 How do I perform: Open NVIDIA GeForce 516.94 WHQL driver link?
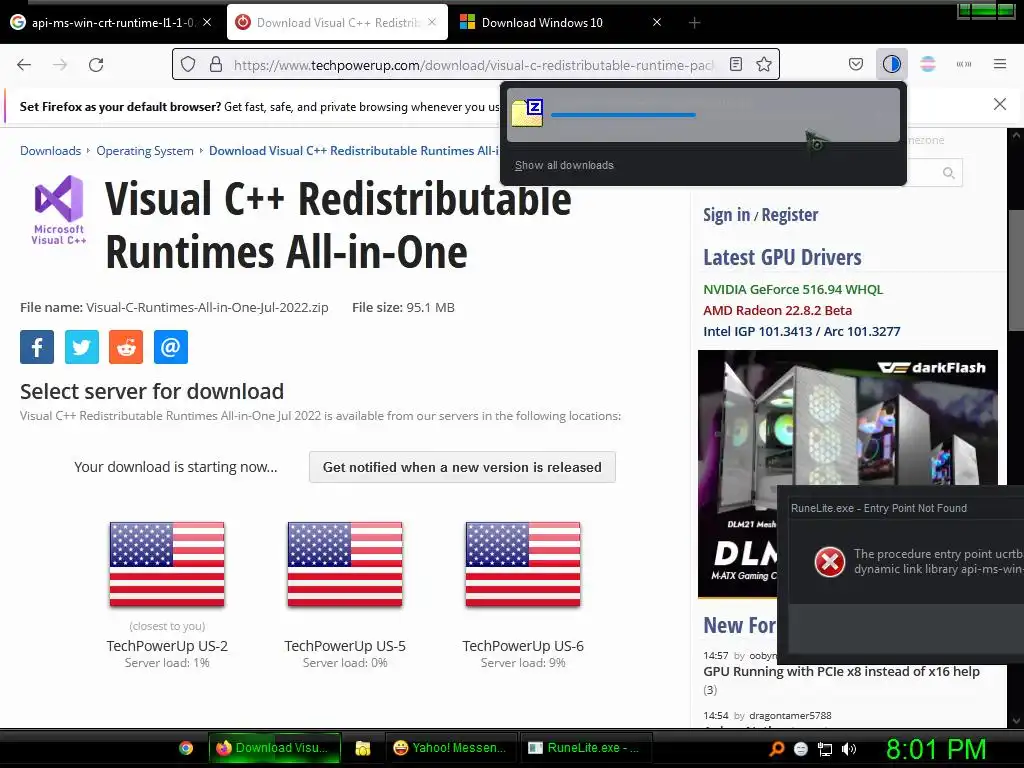point(793,289)
